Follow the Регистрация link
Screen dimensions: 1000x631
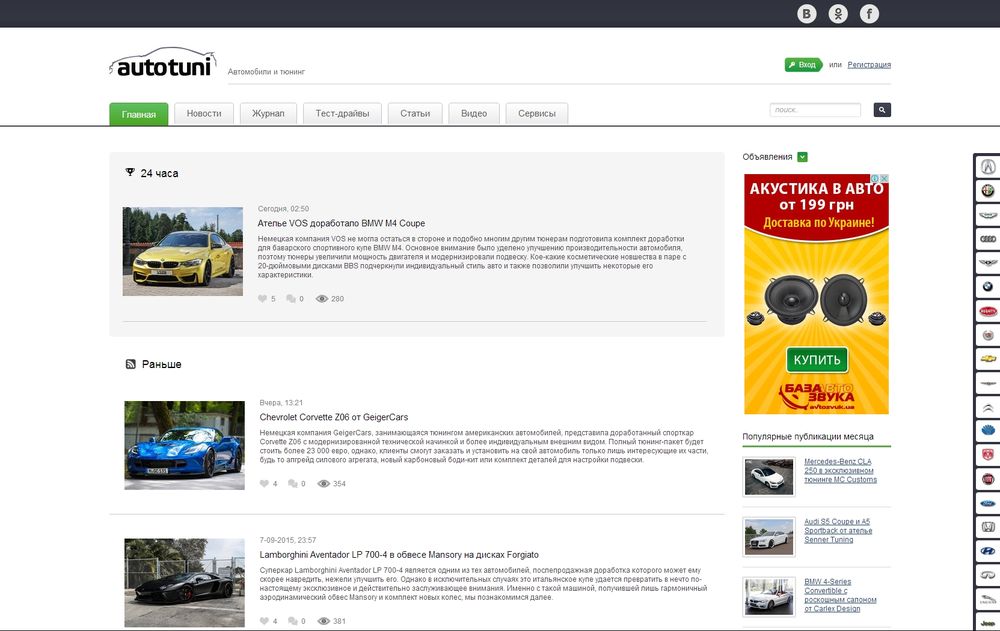pos(869,64)
